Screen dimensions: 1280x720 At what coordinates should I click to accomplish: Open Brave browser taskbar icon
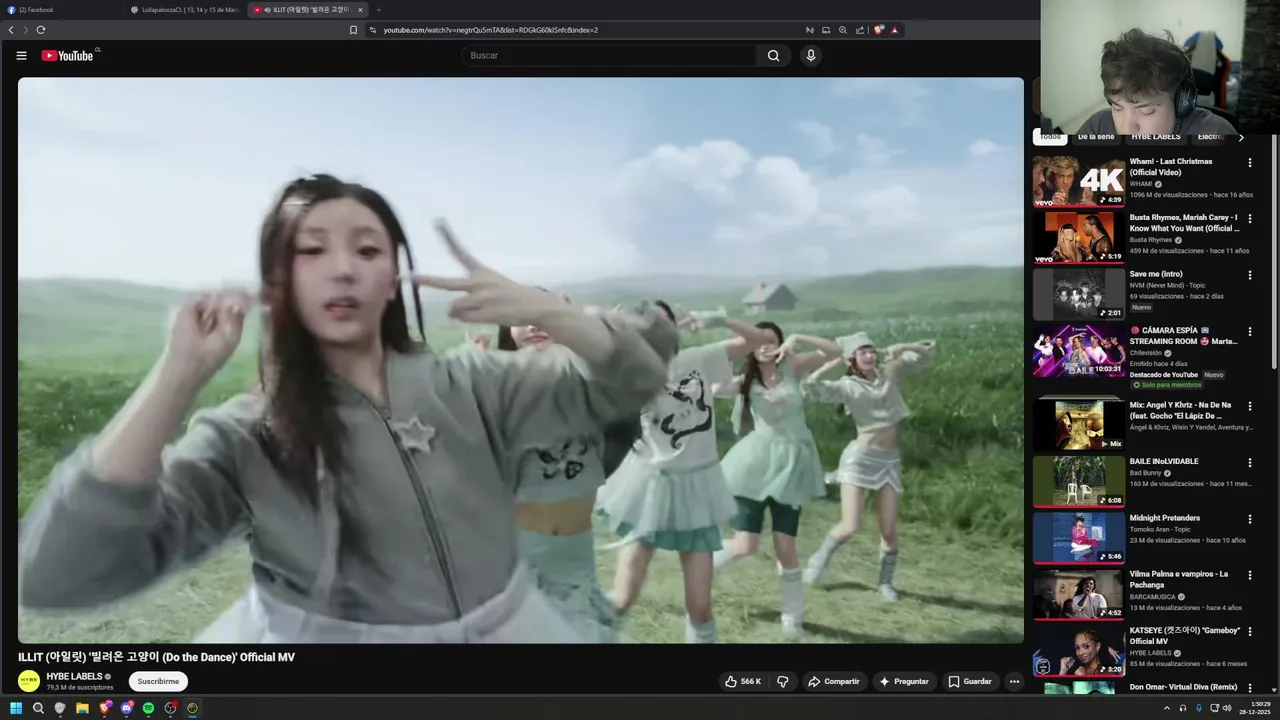coord(104,708)
